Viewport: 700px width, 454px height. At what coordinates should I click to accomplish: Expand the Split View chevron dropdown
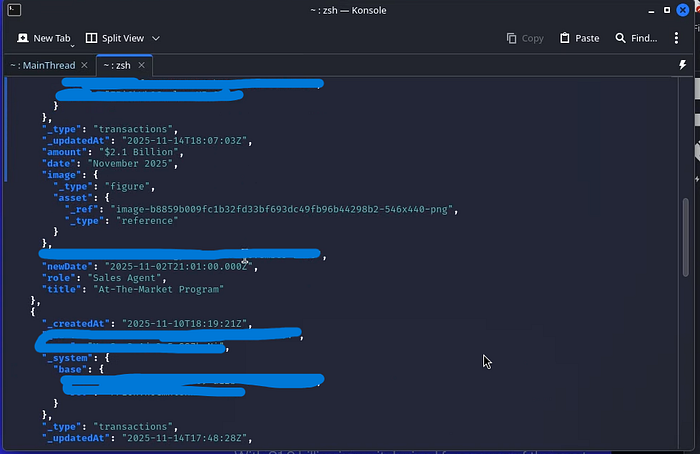pyautogui.click(x=156, y=38)
